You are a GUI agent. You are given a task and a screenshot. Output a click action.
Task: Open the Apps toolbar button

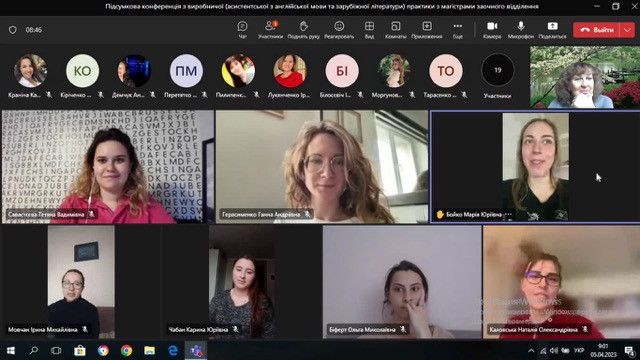tap(427, 30)
